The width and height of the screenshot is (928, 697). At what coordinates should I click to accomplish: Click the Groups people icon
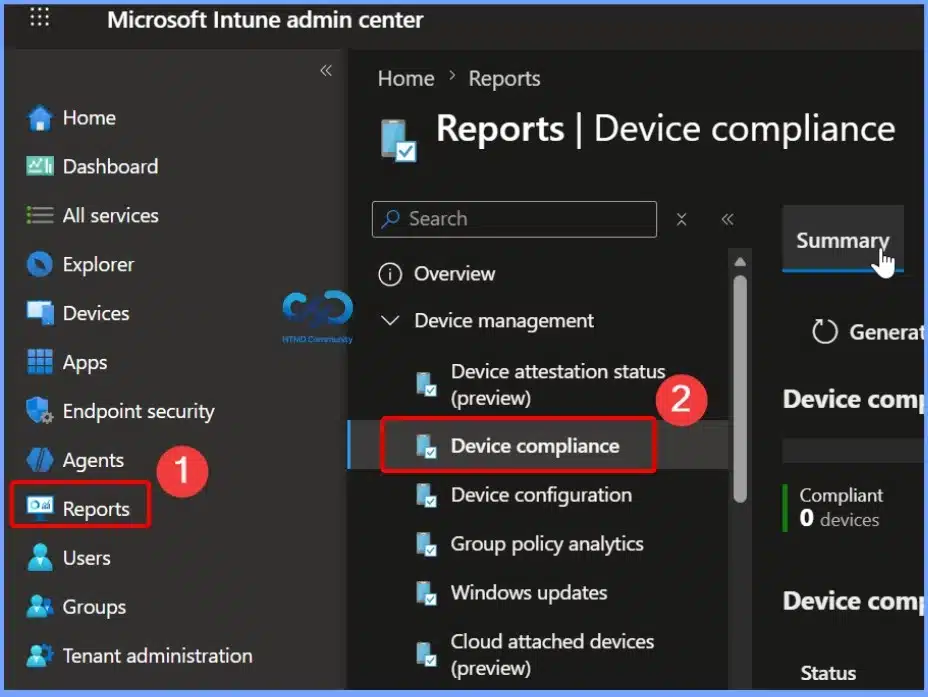40,606
